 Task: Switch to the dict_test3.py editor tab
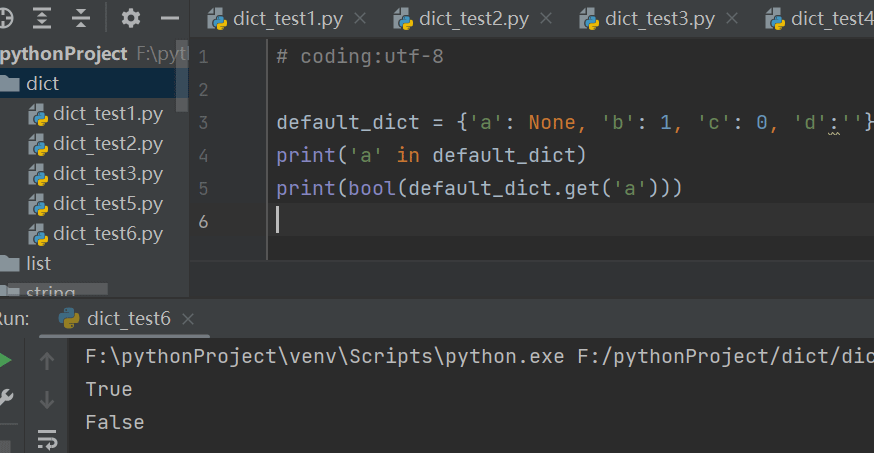659,19
